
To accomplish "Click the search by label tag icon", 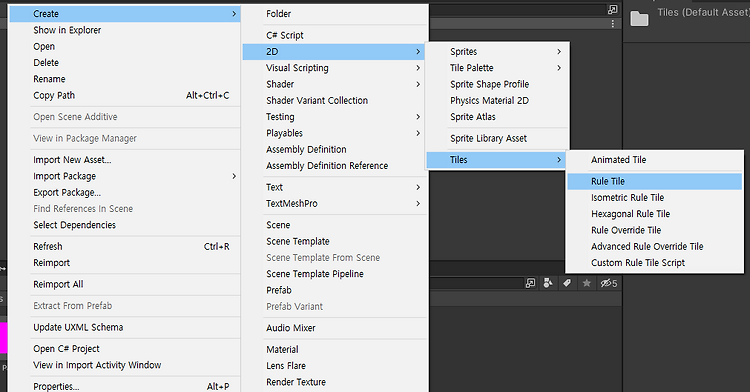I will tap(567, 283).
